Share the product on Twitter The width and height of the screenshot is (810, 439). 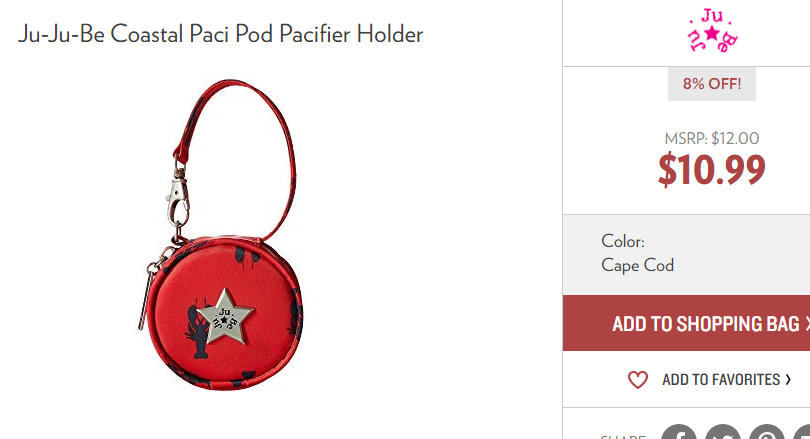pyautogui.click(x=723, y=432)
